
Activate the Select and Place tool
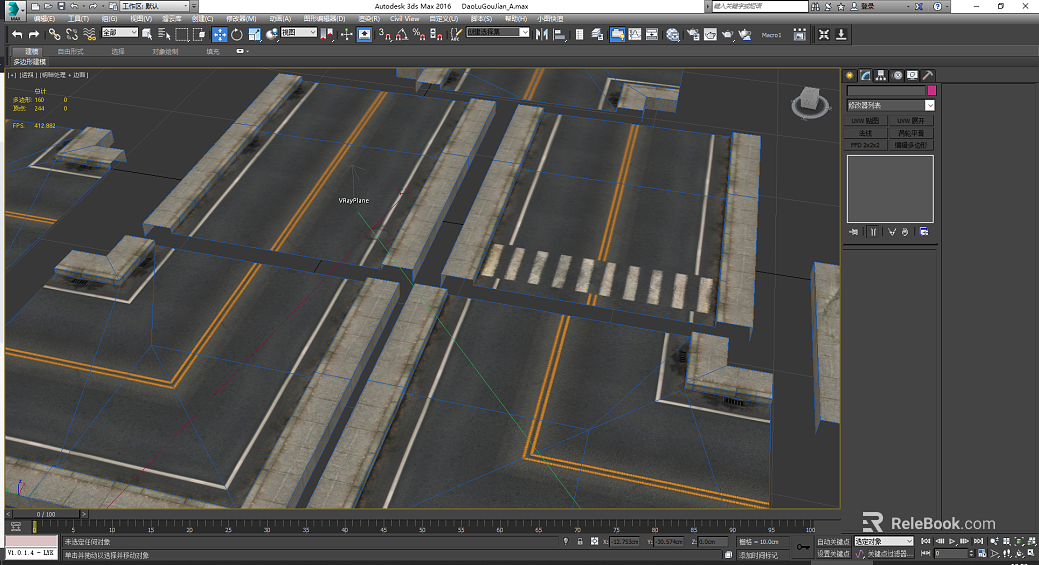[x=272, y=34]
